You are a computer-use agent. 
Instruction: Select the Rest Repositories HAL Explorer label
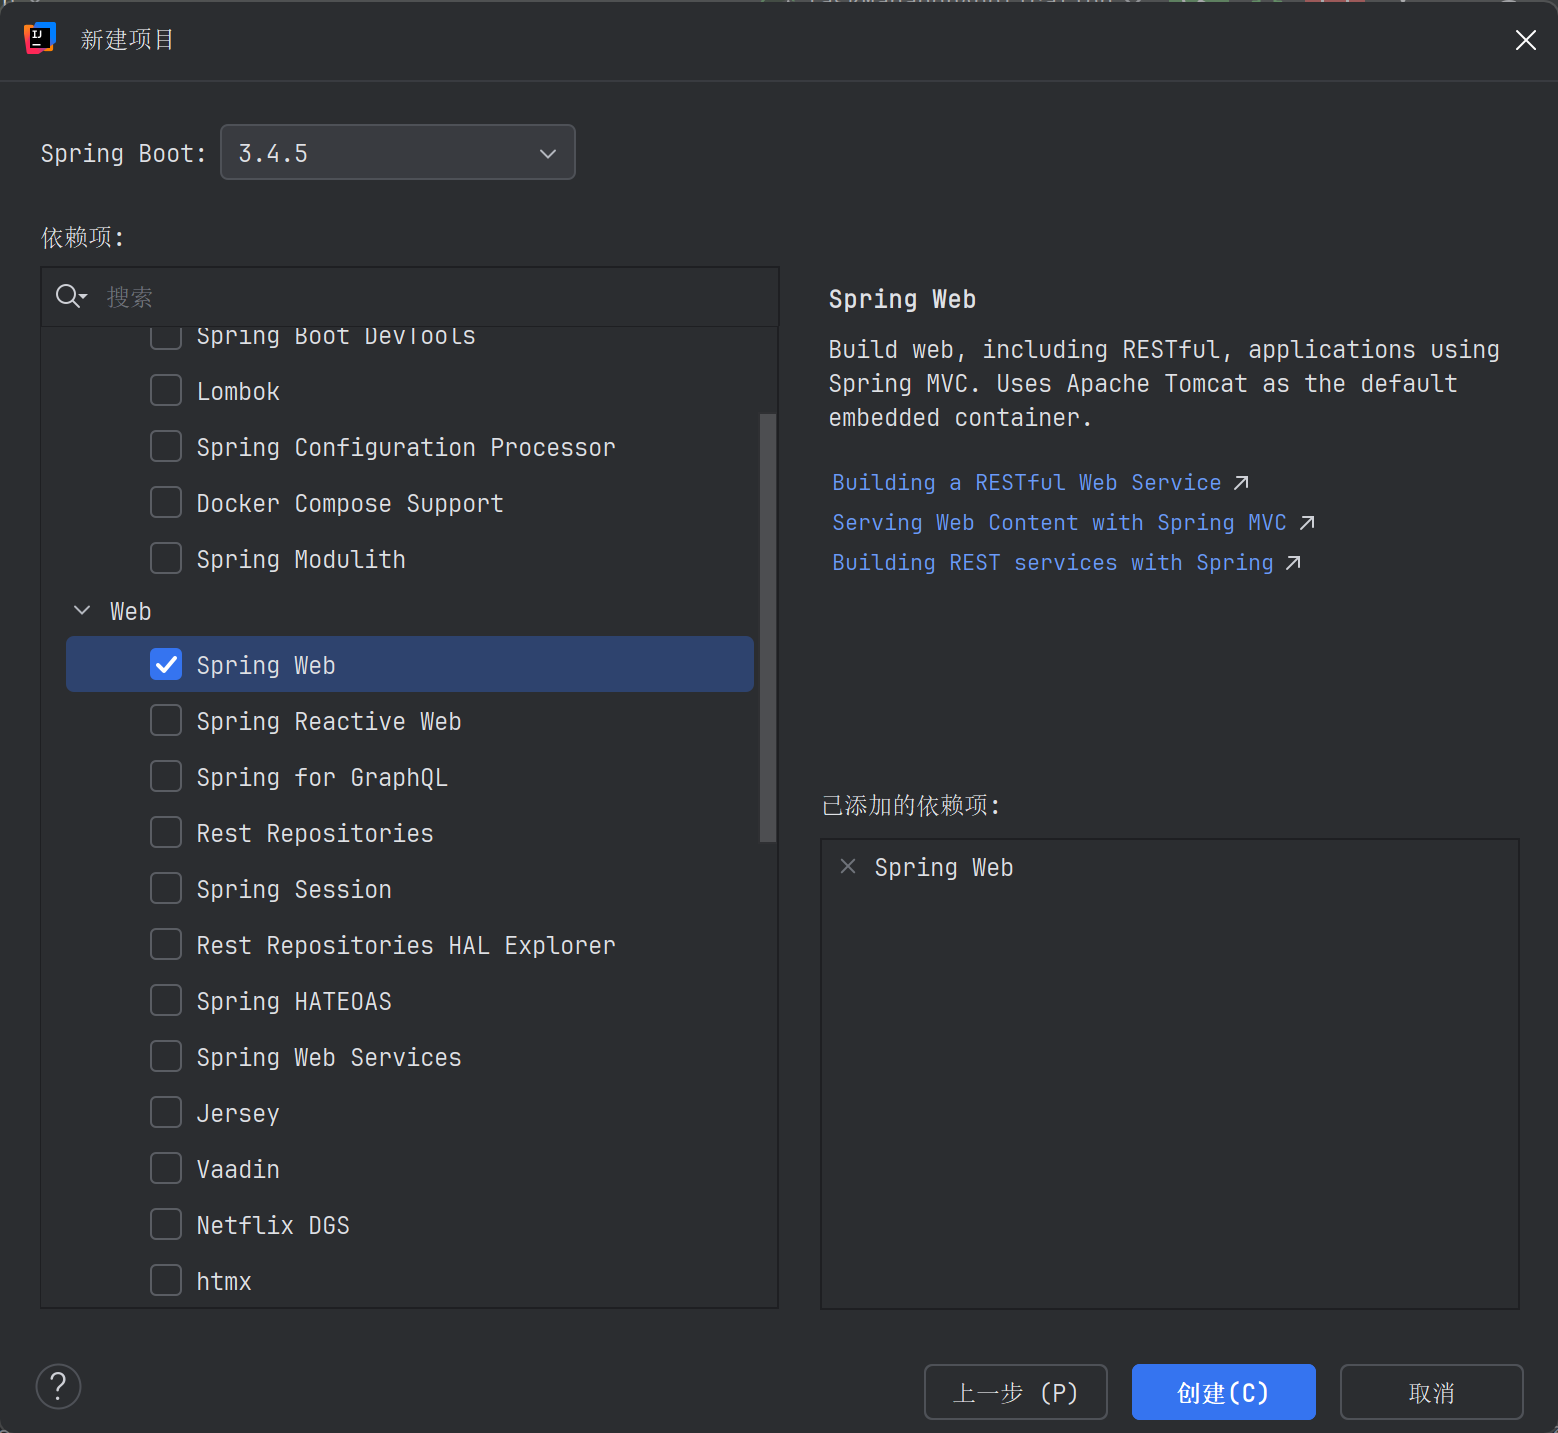point(406,945)
